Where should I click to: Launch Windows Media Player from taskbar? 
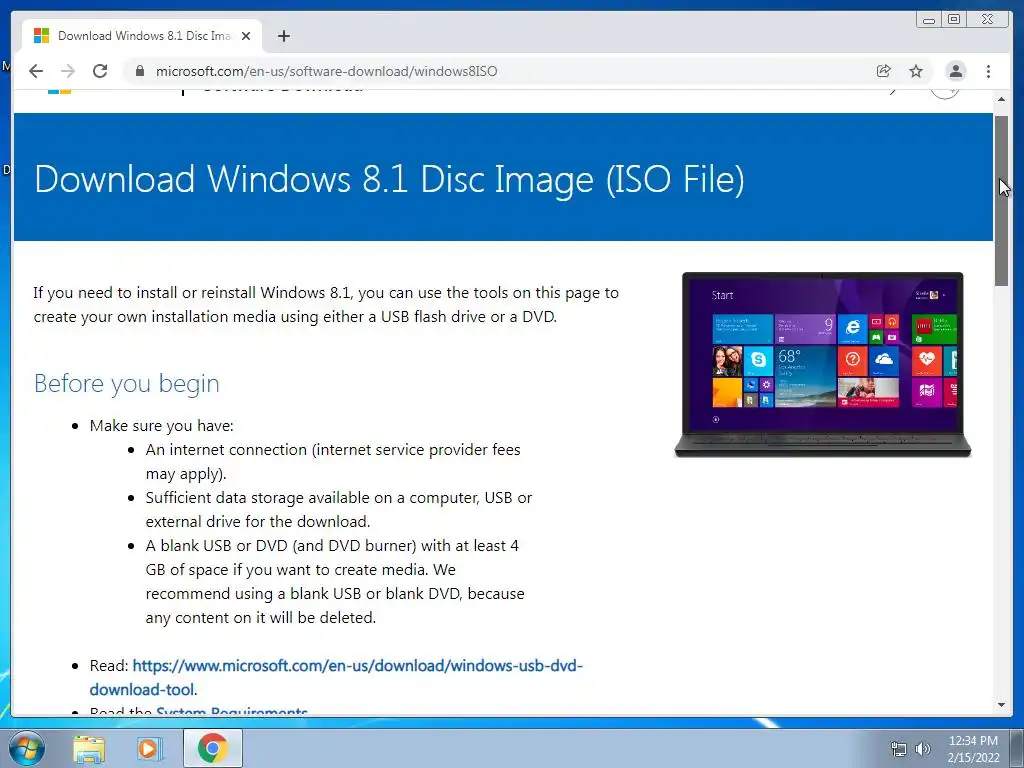(x=150, y=748)
